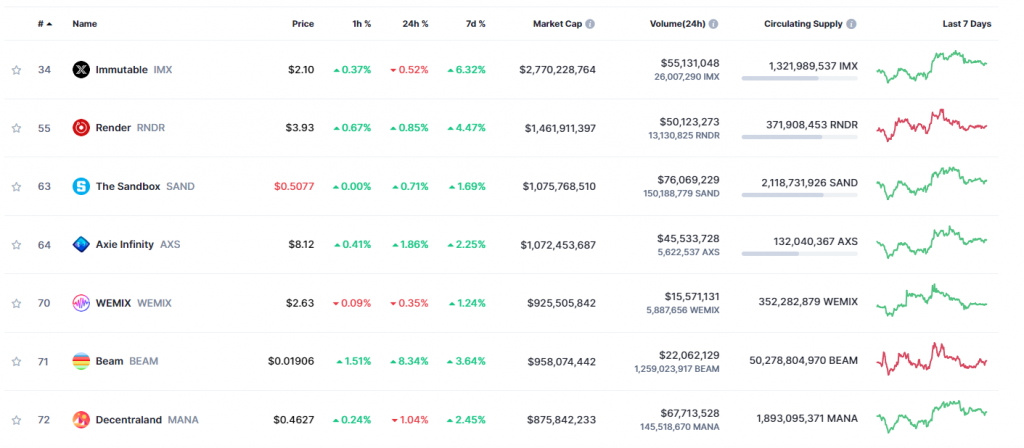Image resolution: width=1024 pixels, height=448 pixels.
Task: Show Circulating Supply info icon
Action: point(851,24)
